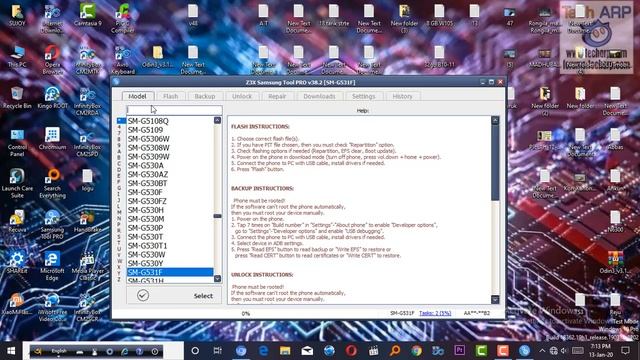Screen dimensions: 640x360
Task: Open the Settings tab
Action: tap(363, 96)
